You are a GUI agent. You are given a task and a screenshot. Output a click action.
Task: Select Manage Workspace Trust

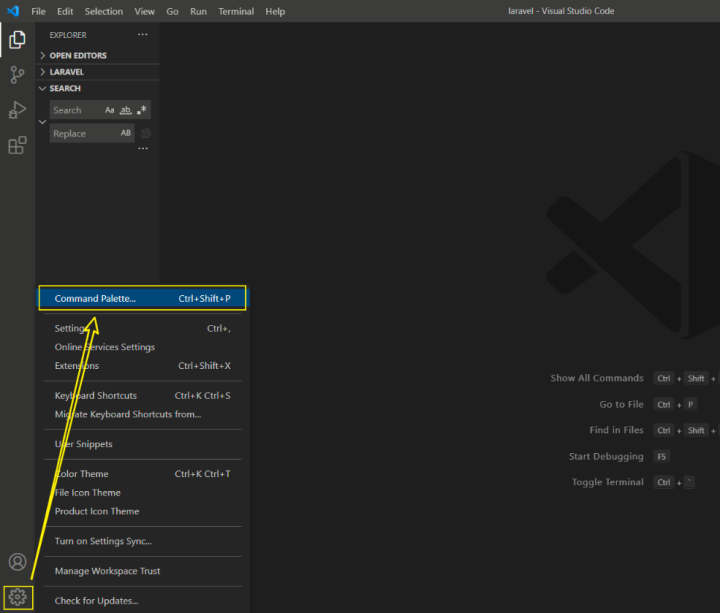[142, 571]
